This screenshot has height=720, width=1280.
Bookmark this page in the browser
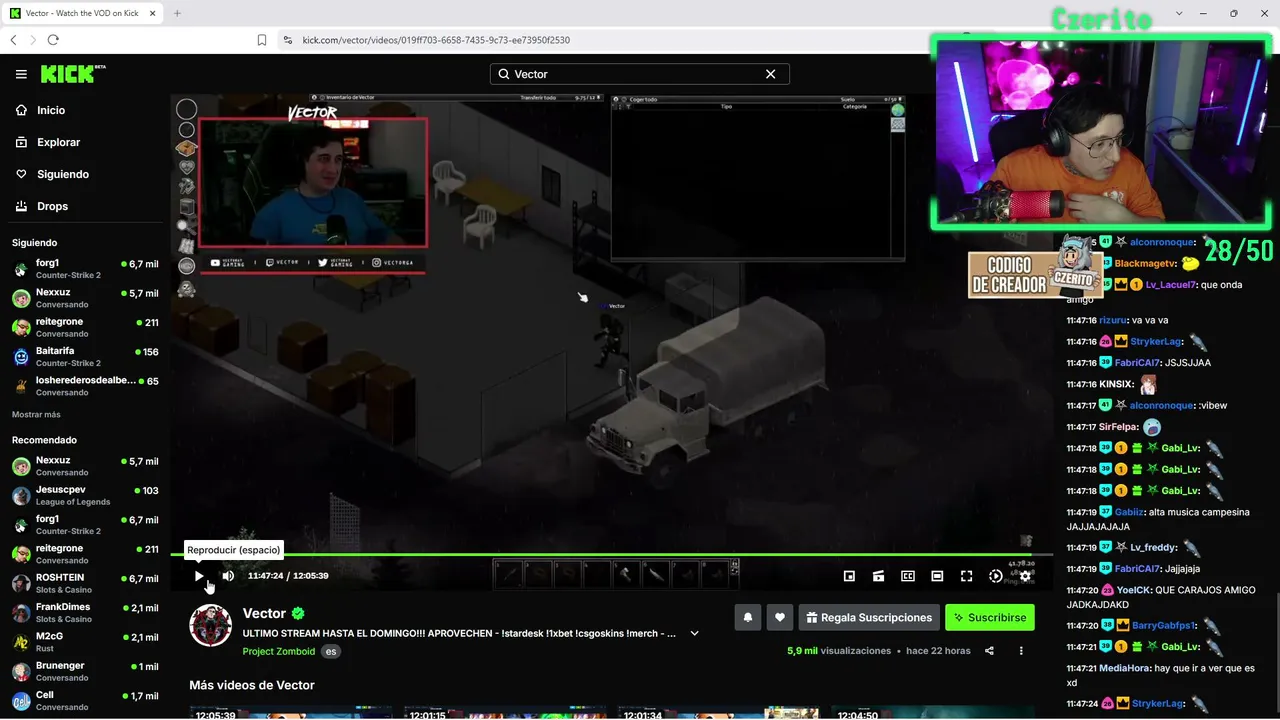click(x=262, y=40)
